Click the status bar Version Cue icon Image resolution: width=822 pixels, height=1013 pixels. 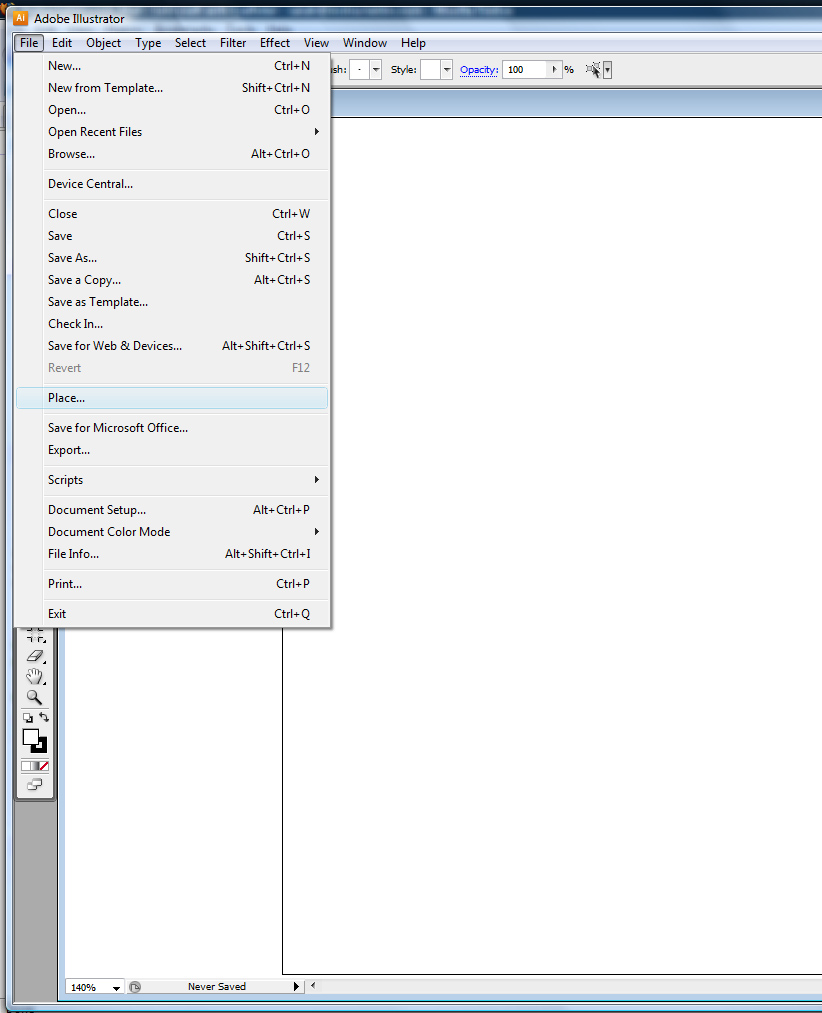(x=135, y=987)
